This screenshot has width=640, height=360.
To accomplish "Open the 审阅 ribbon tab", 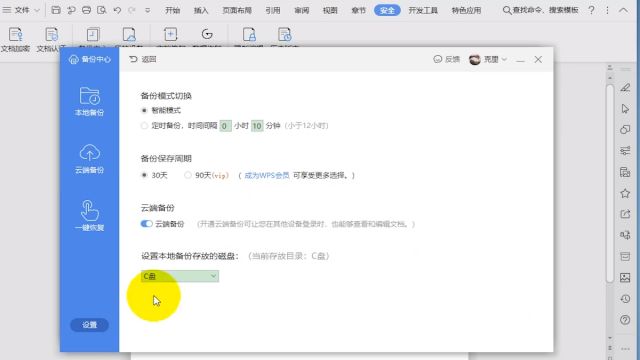I will pyautogui.click(x=302, y=10).
